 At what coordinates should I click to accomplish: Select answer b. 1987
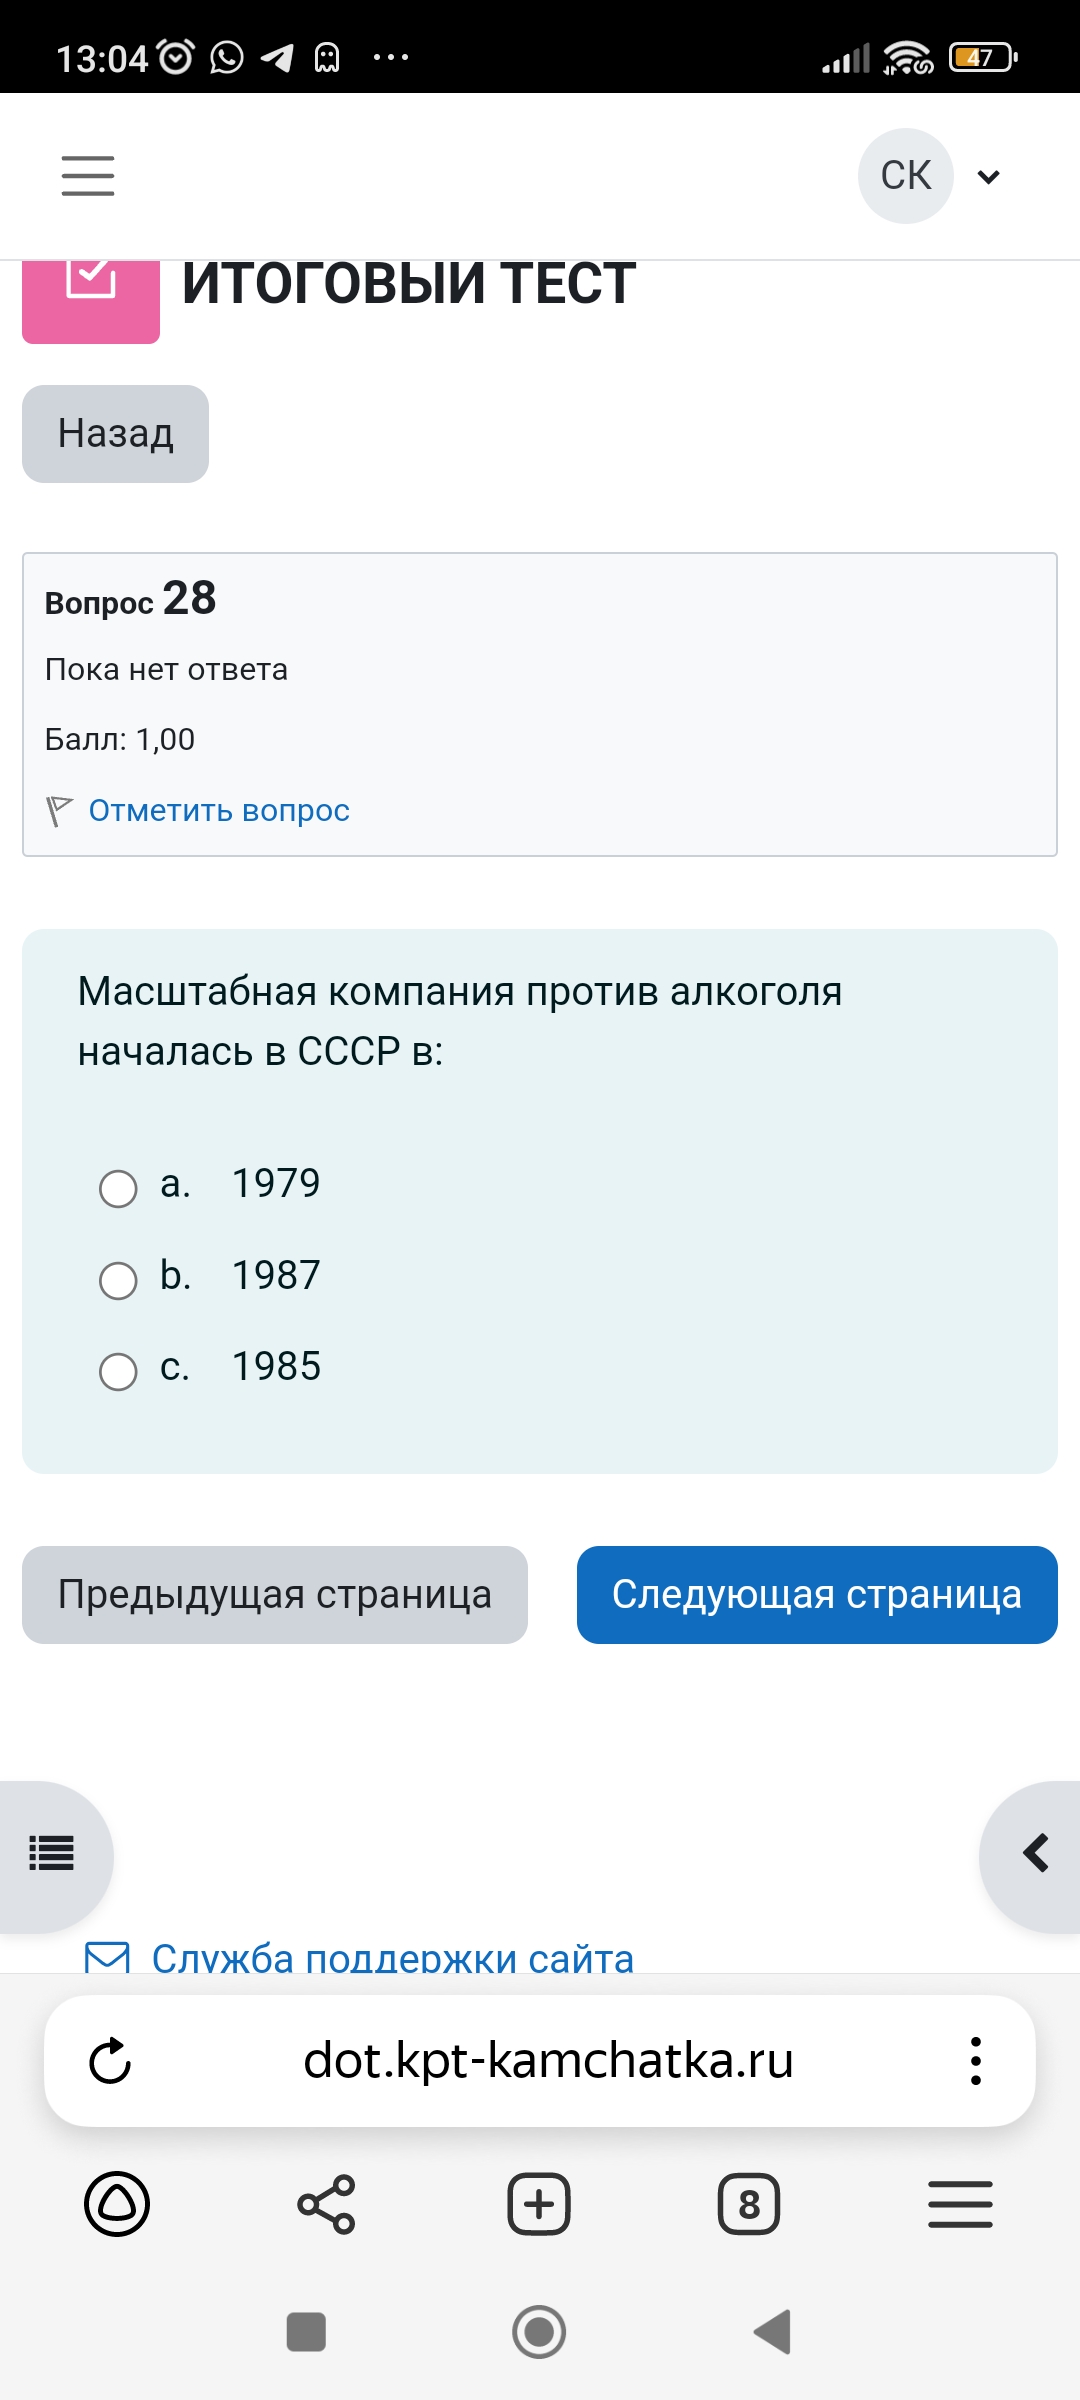[x=118, y=1280]
